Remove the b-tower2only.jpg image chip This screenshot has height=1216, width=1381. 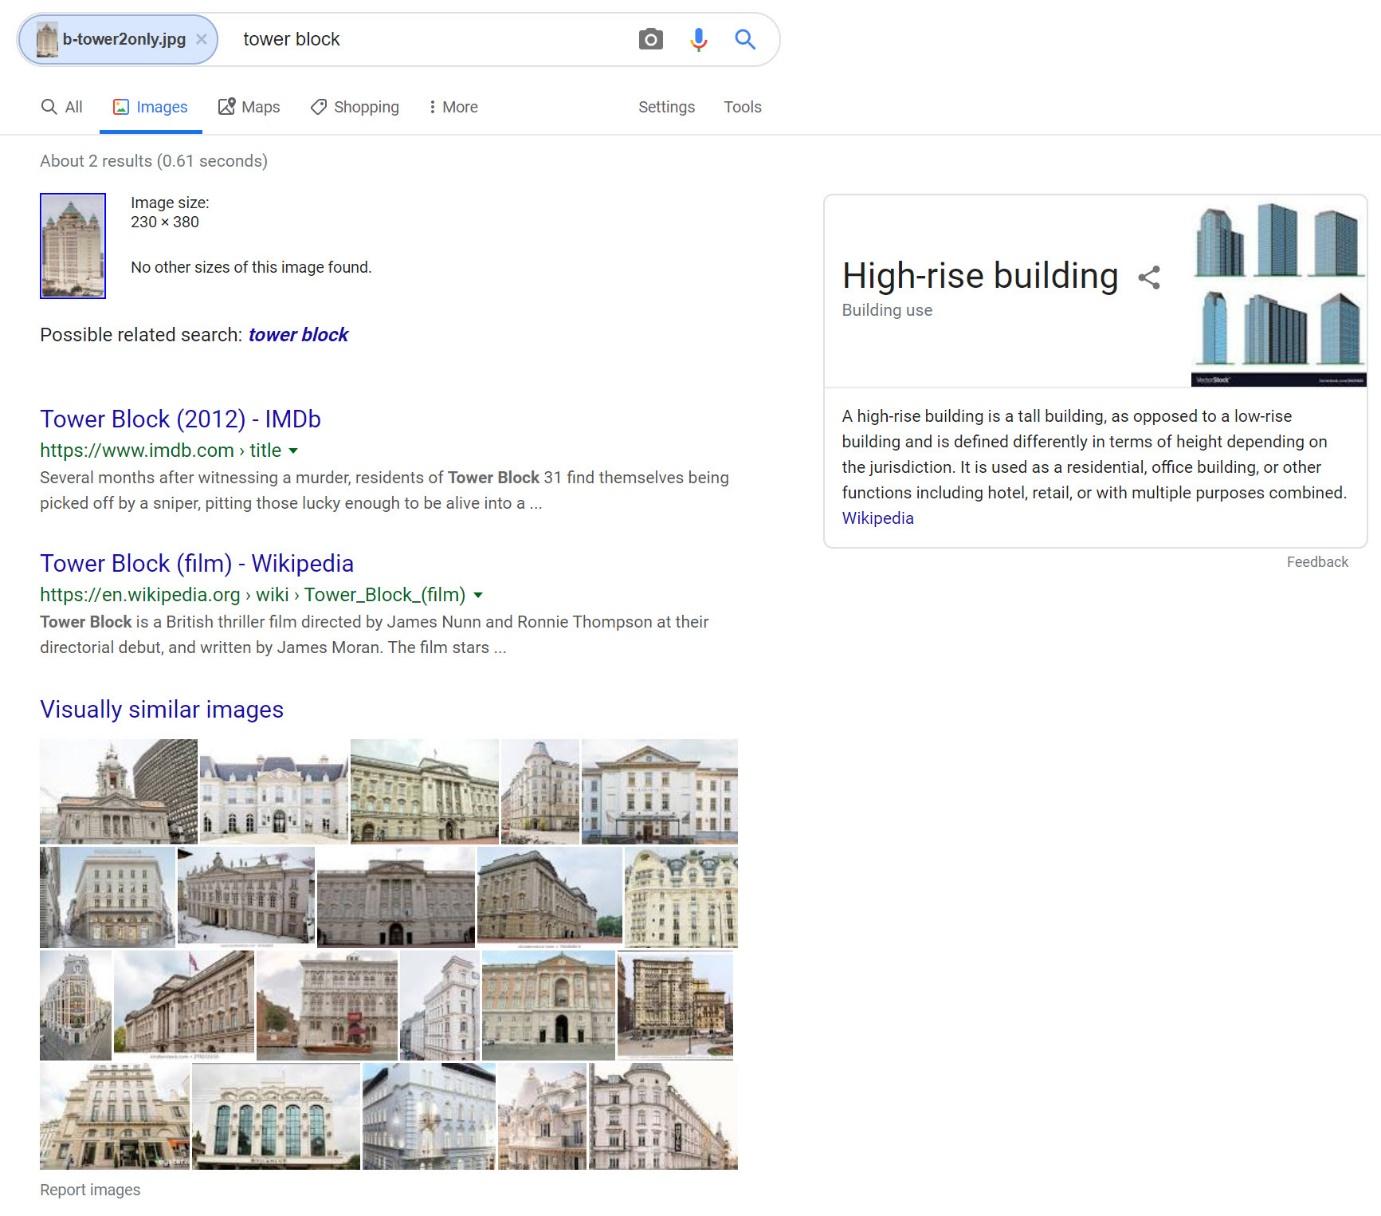(x=201, y=39)
